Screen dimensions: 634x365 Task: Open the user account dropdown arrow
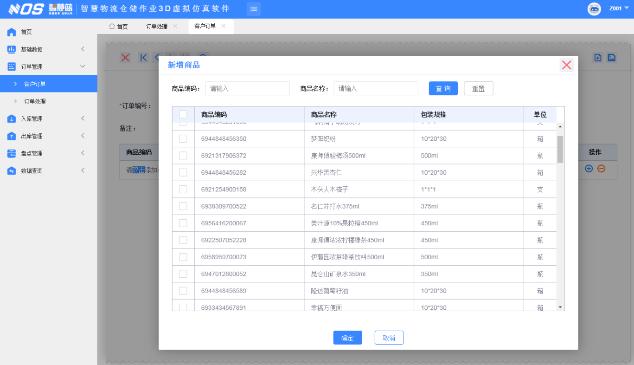[x=627, y=8]
